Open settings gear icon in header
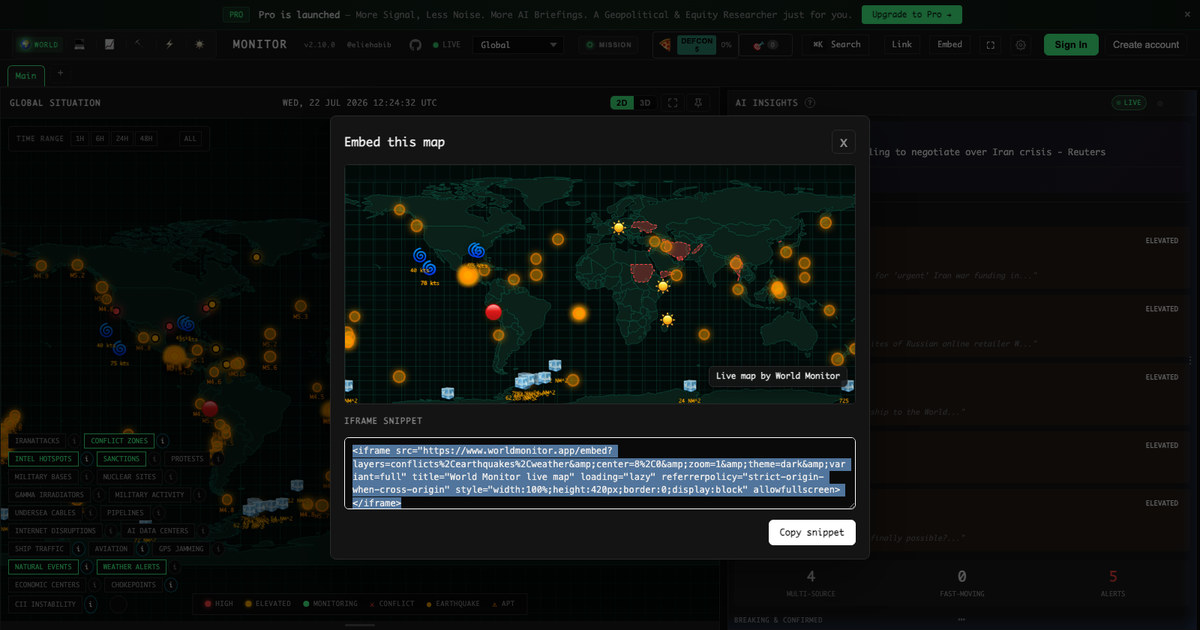The height and width of the screenshot is (630, 1200). coord(1020,44)
